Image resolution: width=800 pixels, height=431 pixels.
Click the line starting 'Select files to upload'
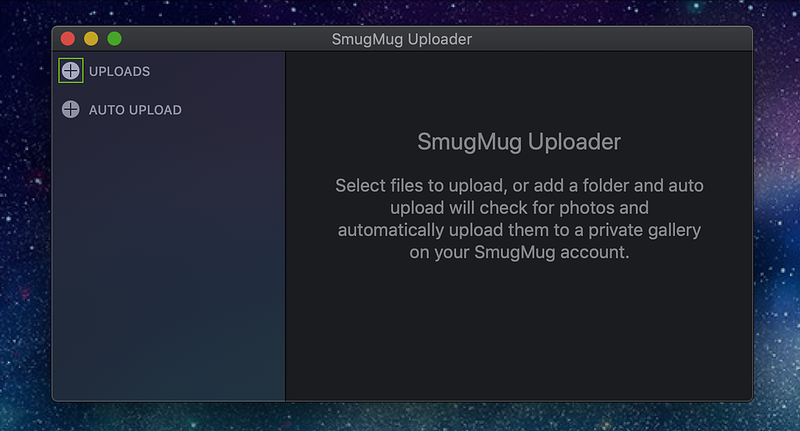[x=519, y=186]
